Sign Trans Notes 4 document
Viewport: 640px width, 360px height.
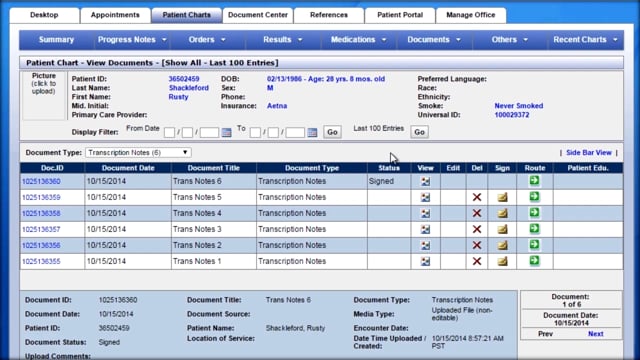(x=502, y=213)
